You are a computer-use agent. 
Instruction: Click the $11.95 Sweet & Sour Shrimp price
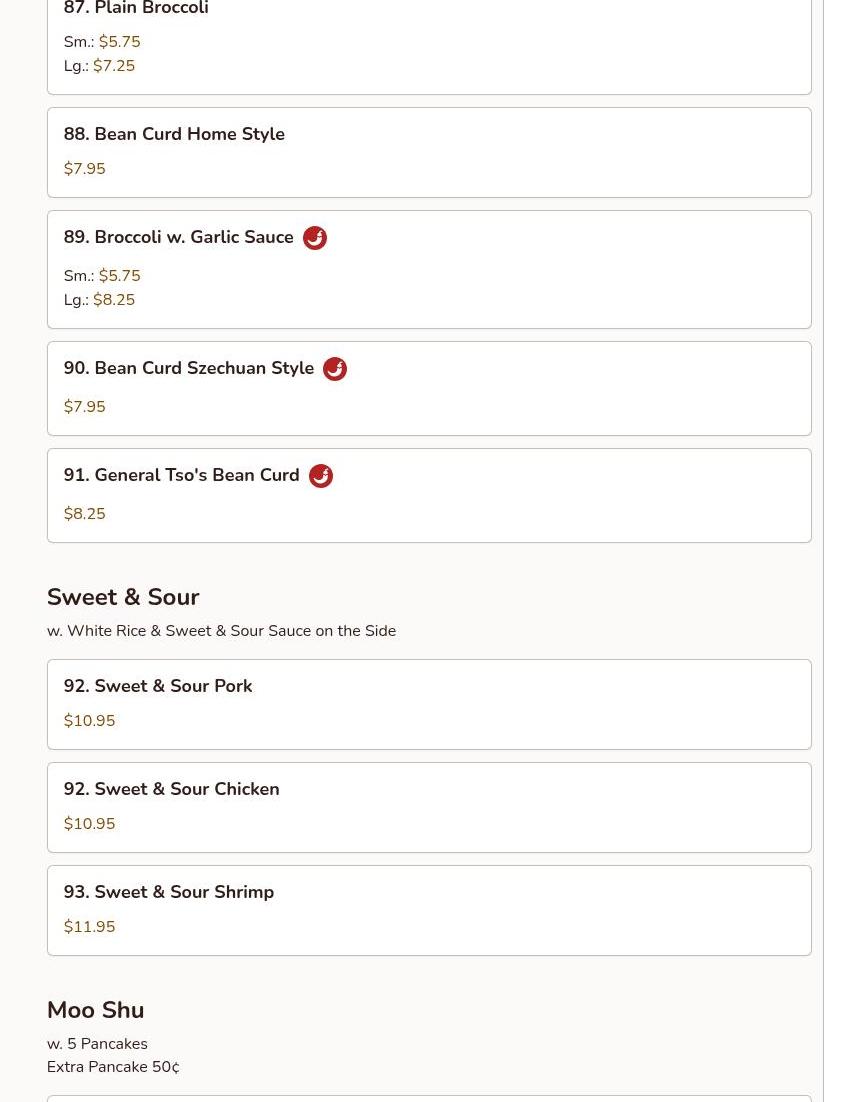tap(89, 926)
